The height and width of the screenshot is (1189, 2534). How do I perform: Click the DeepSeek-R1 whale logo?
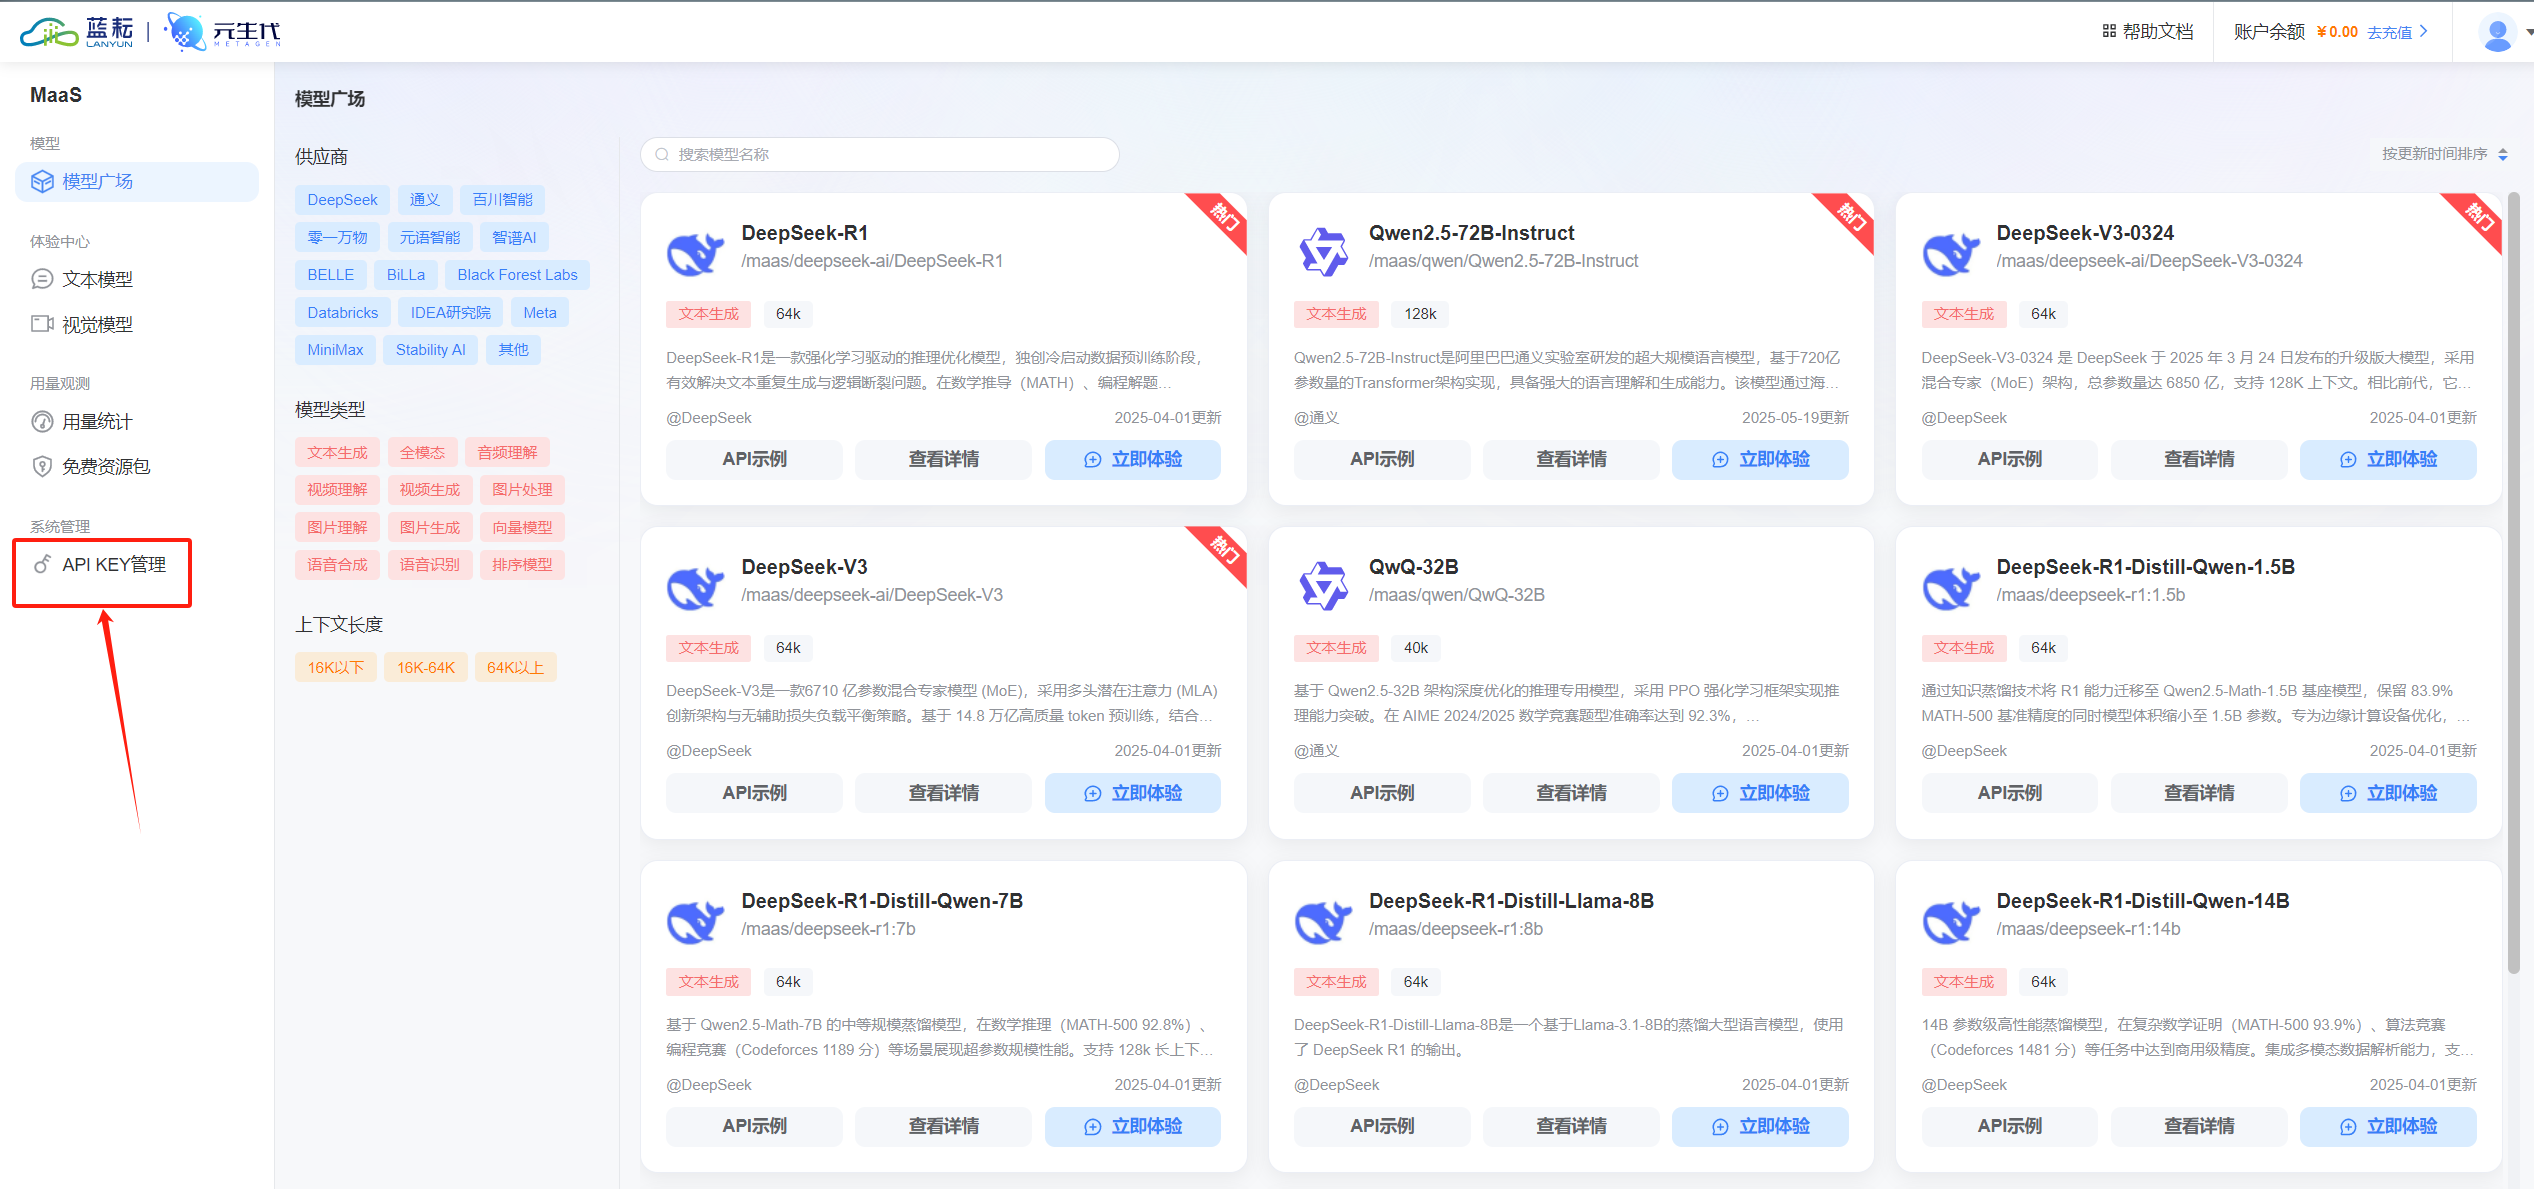coord(695,253)
